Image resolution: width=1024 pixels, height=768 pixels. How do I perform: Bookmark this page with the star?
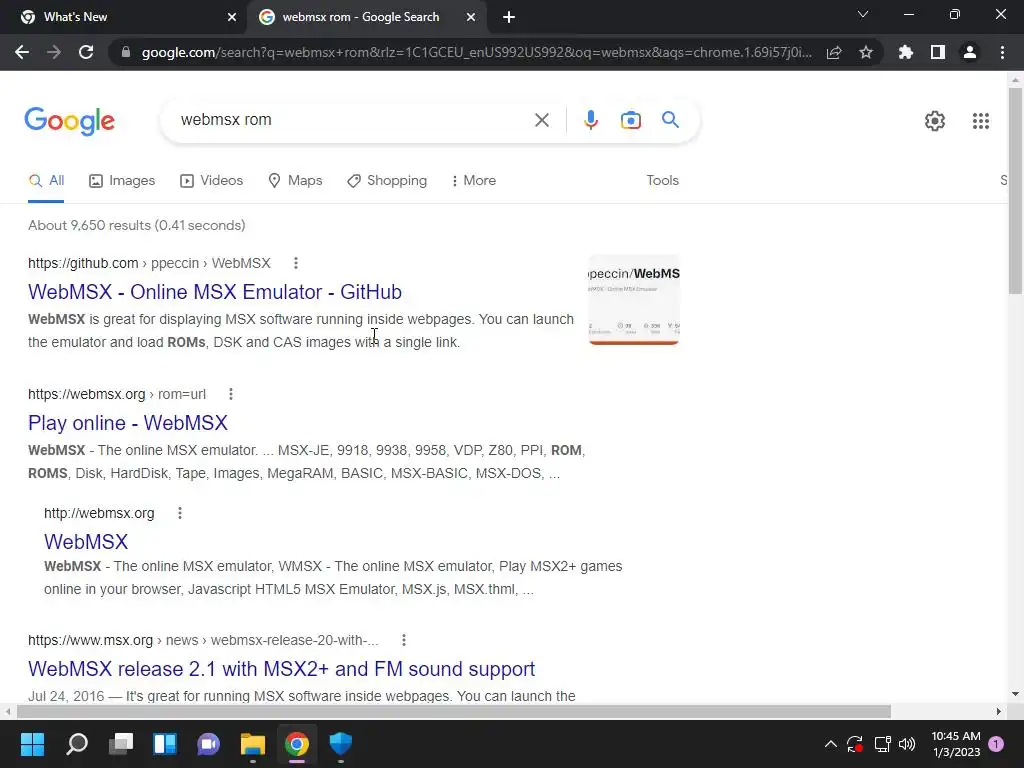pos(866,52)
